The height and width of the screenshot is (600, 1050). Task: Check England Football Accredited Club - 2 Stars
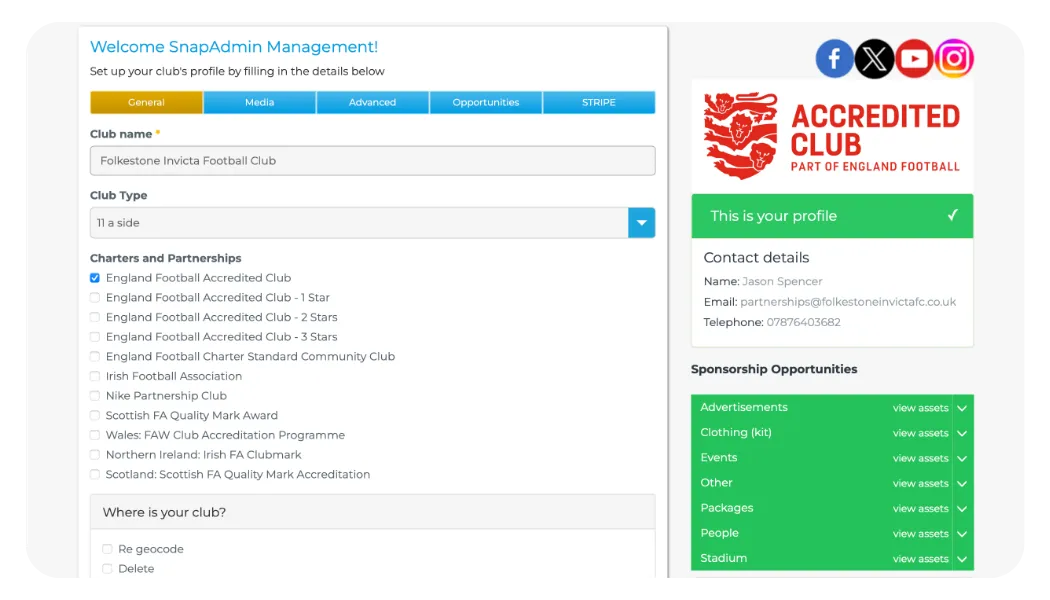pyautogui.click(x=95, y=317)
